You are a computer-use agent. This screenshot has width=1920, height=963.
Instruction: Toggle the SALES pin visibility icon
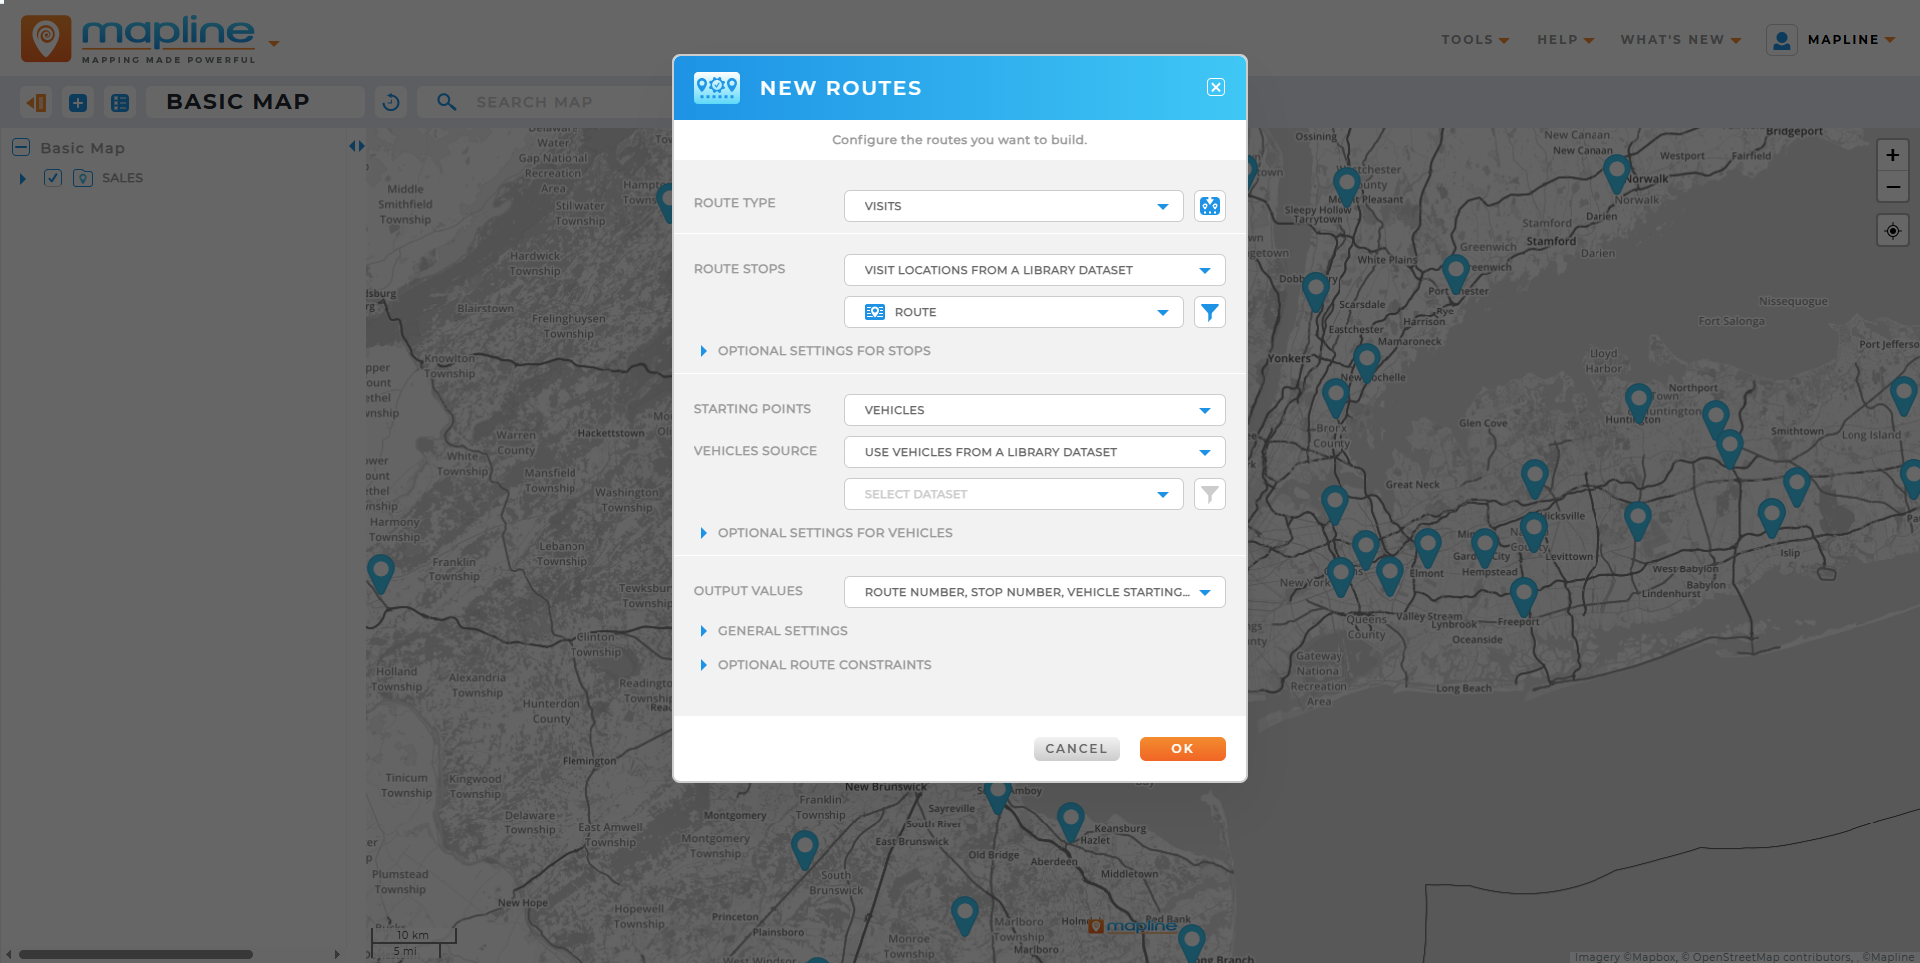(83, 178)
